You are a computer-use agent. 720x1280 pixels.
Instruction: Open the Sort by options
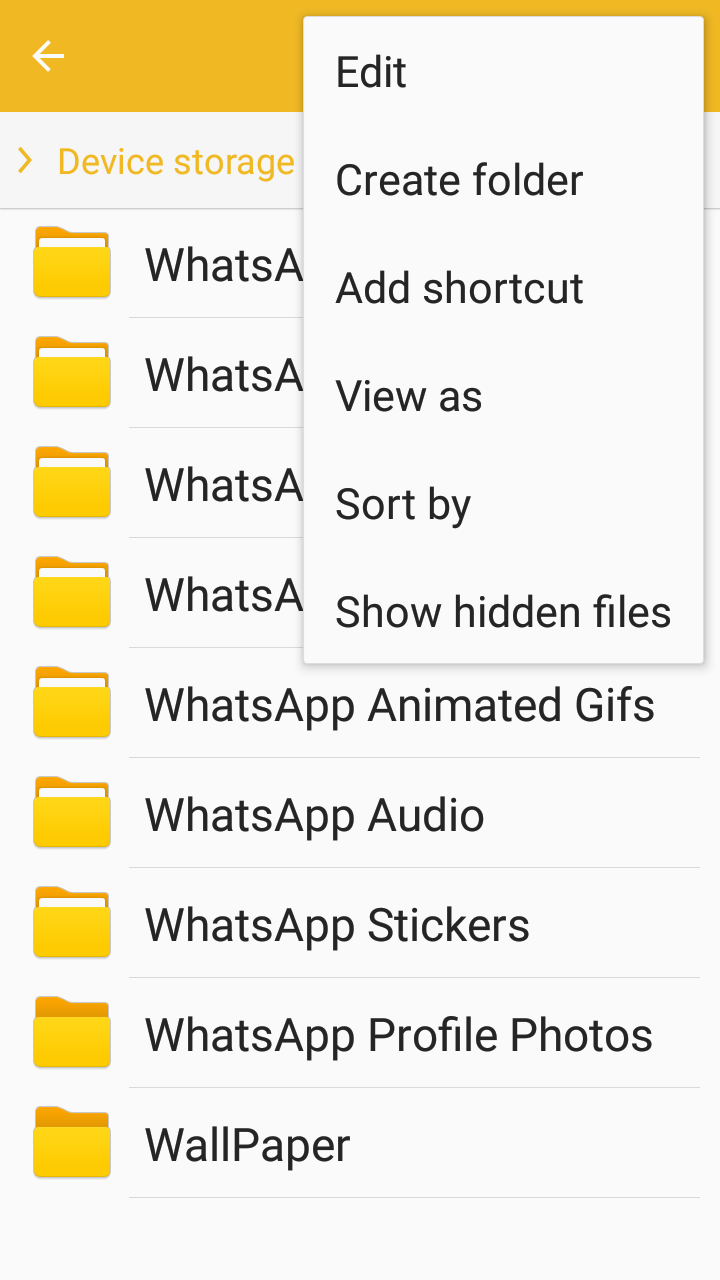click(x=403, y=505)
